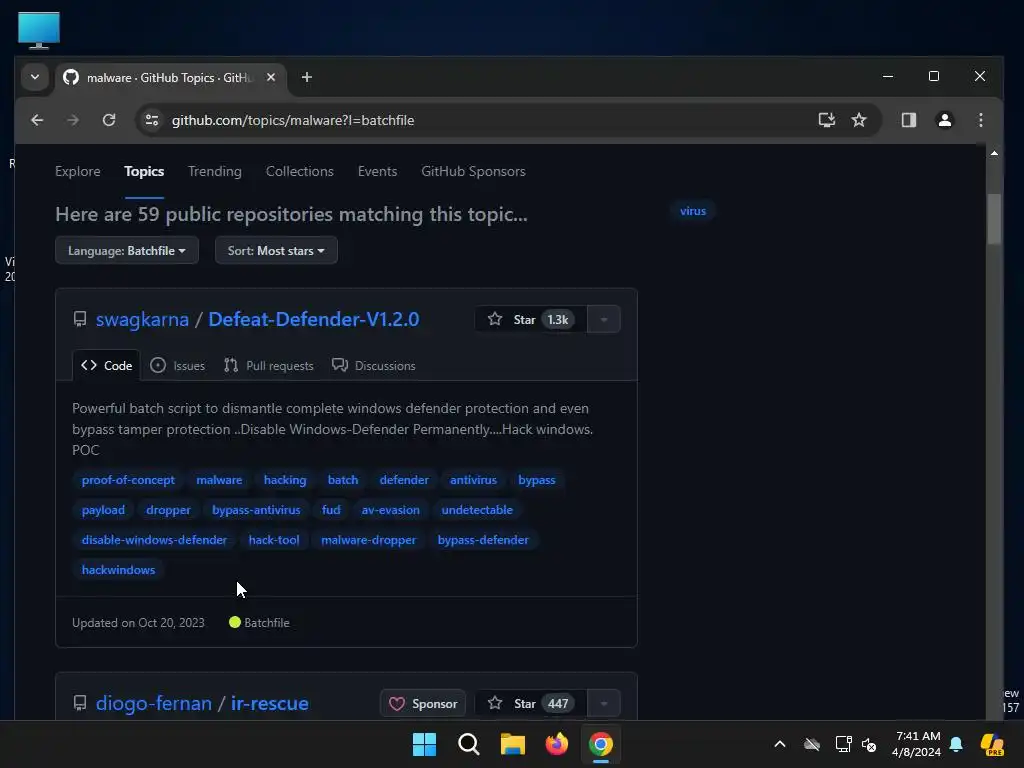The width and height of the screenshot is (1024, 768).
Task: Open GitHub Sponsors page
Action: [x=473, y=172]
